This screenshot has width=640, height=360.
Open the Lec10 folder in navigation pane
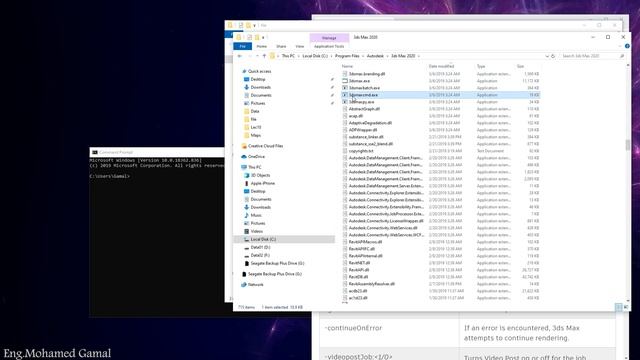[x=256, y=127]
